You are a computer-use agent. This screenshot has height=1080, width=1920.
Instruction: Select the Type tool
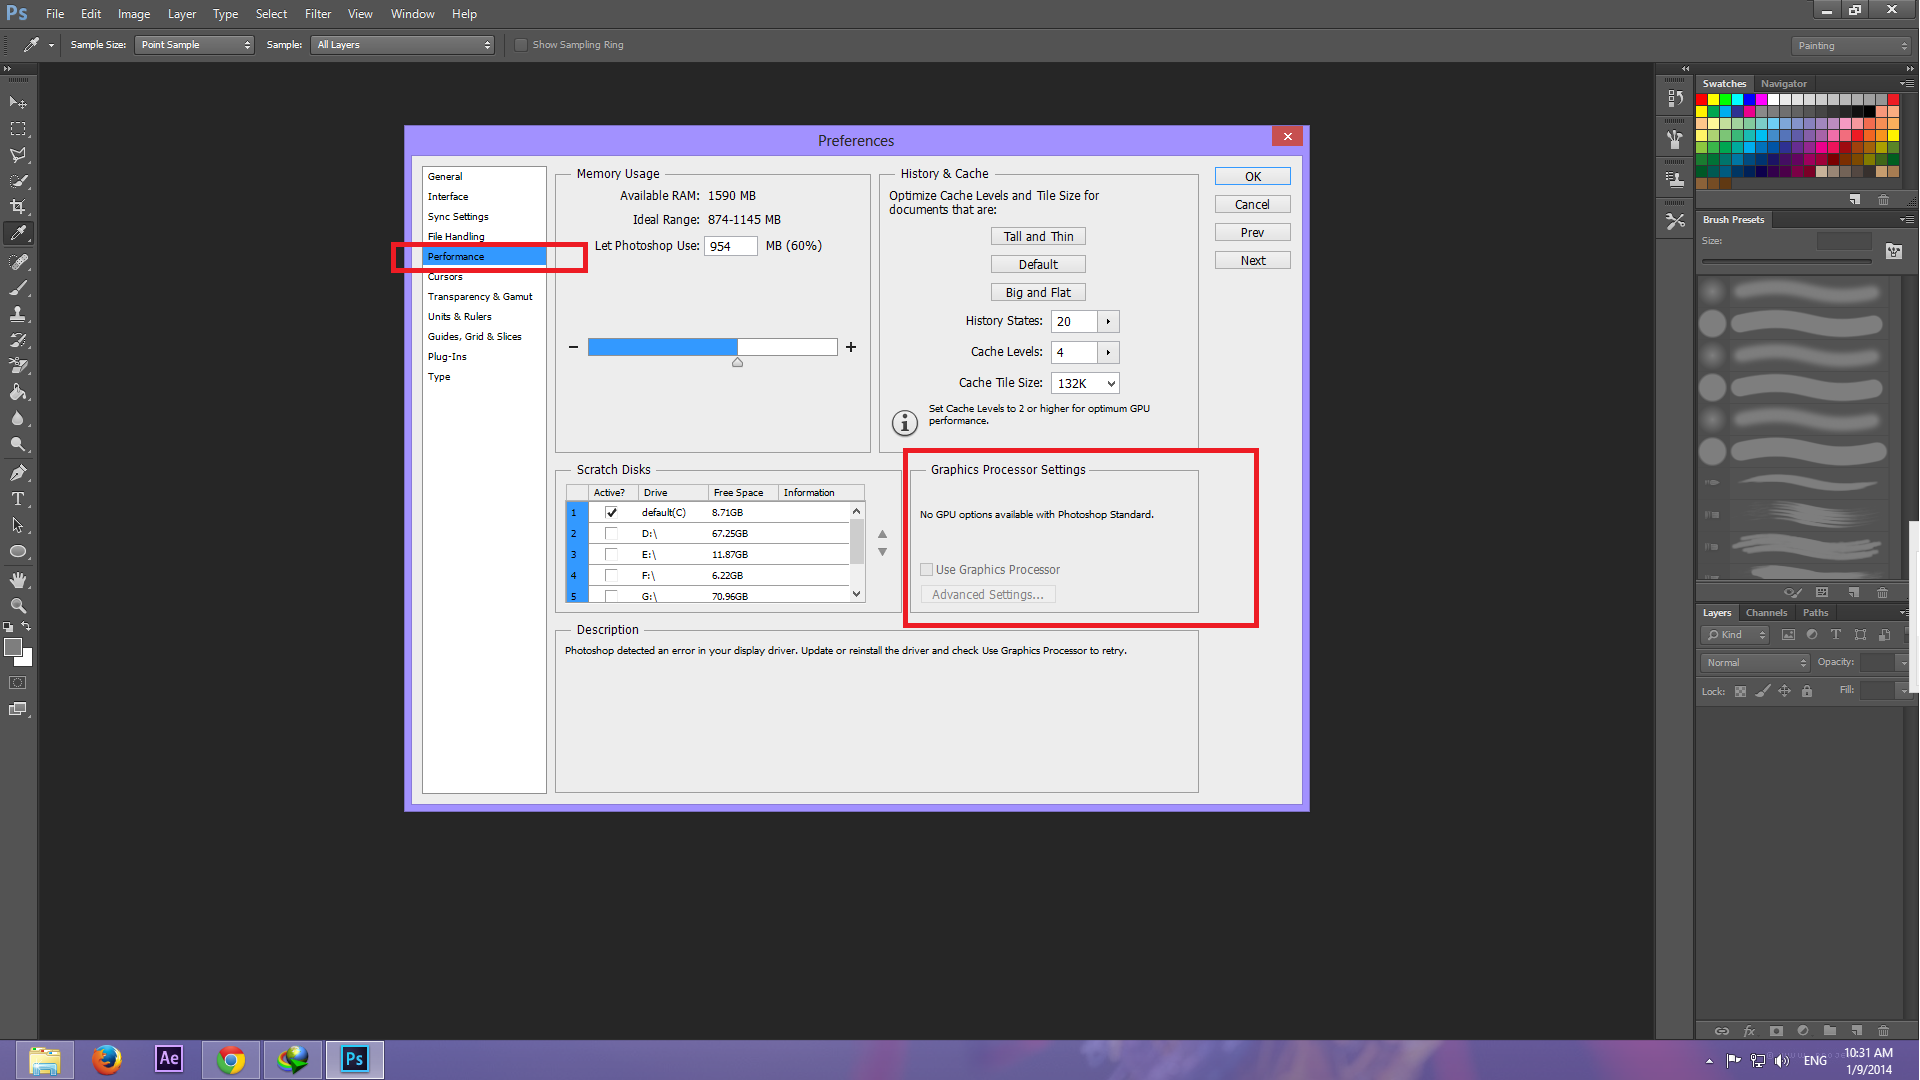click(x=18, y=500)
